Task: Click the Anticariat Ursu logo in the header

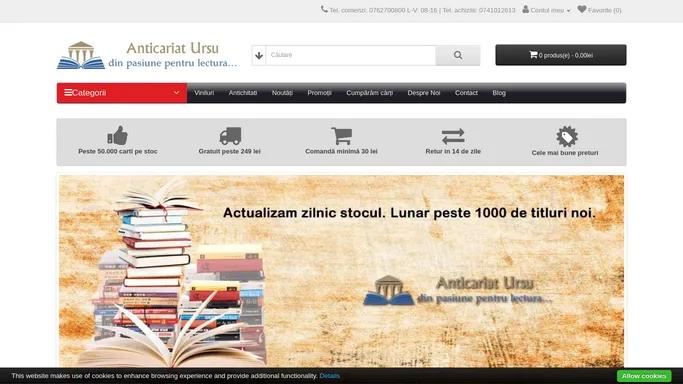Action: (x=147, y=55)
